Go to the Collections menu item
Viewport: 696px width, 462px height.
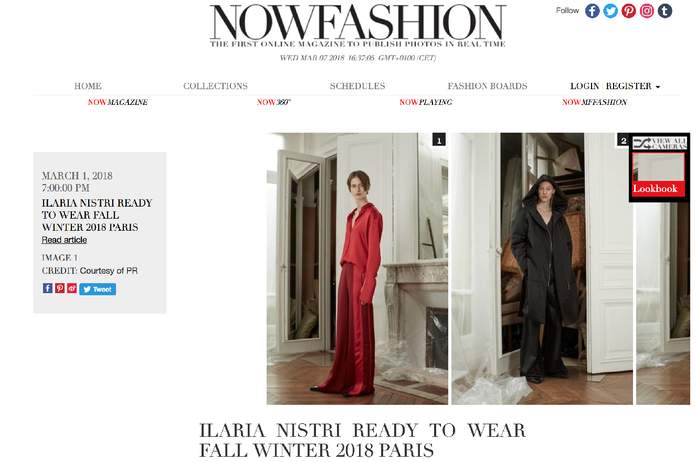pos(215,86)
